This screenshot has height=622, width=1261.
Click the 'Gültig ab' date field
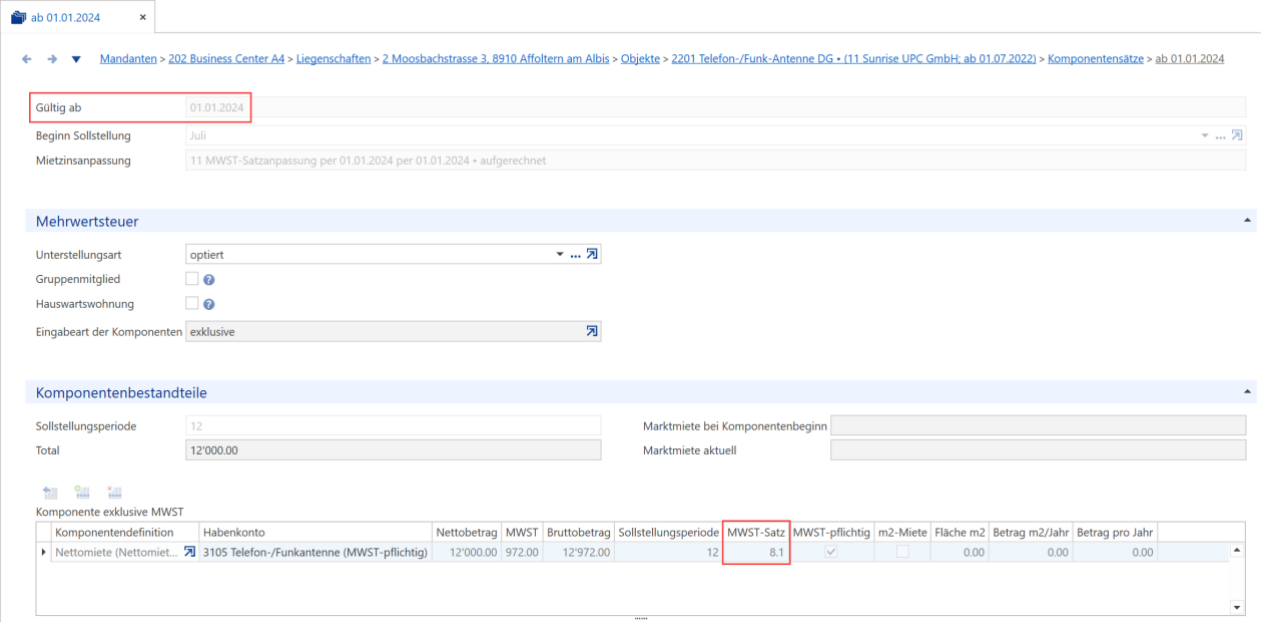click(x=716, y=107)
